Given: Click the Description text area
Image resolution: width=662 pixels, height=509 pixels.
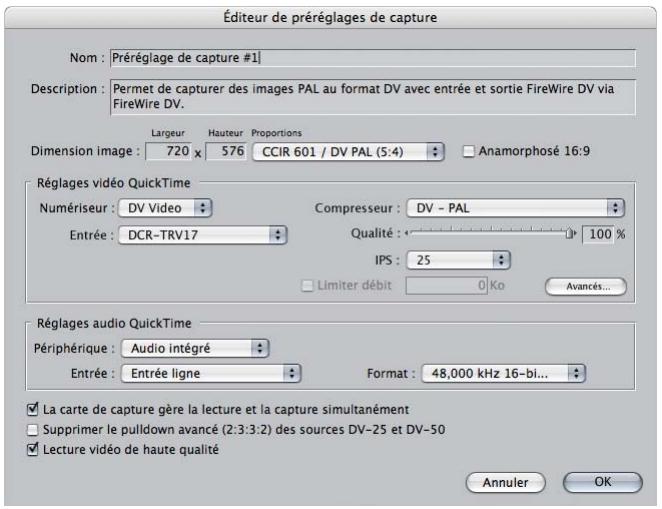Looking at the screenshot, I should [x=373, y=97].
